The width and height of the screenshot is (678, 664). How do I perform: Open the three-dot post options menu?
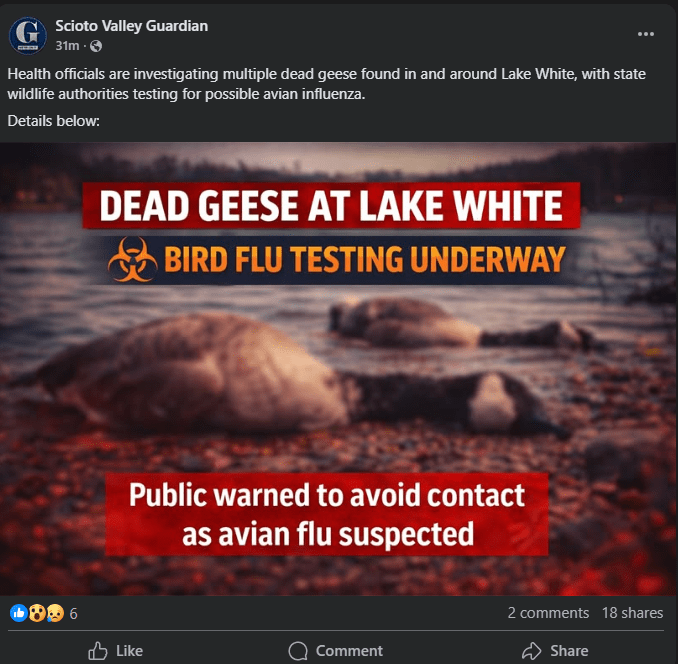[x=646, y=34]
